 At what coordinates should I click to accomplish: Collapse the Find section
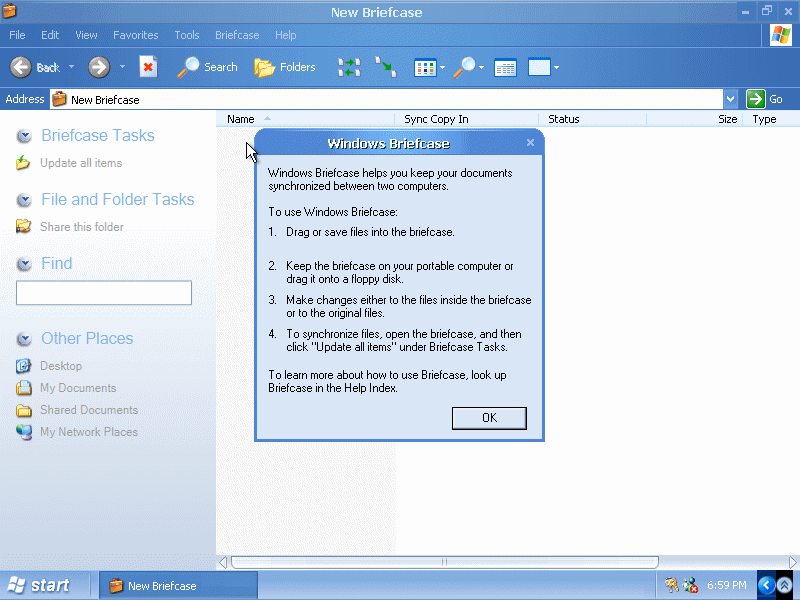(24, 264)
